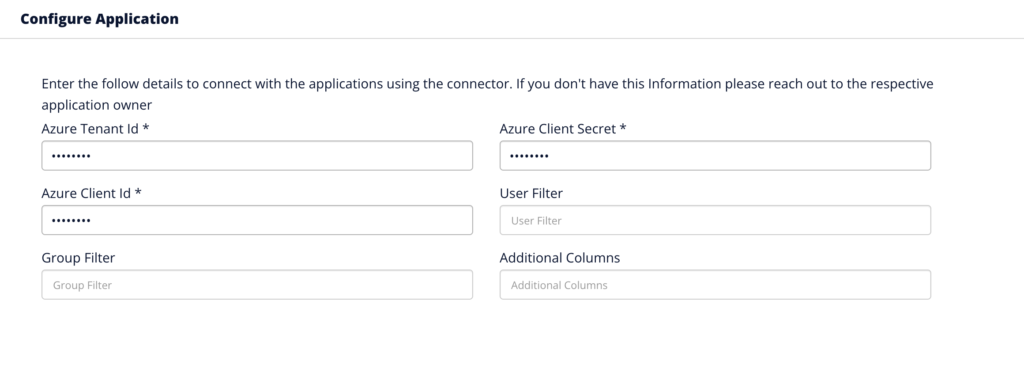The width and height of the screenshot is (1024, 365).
Task: Click the 'application owner' text line
Action: [x=97, y=105]
